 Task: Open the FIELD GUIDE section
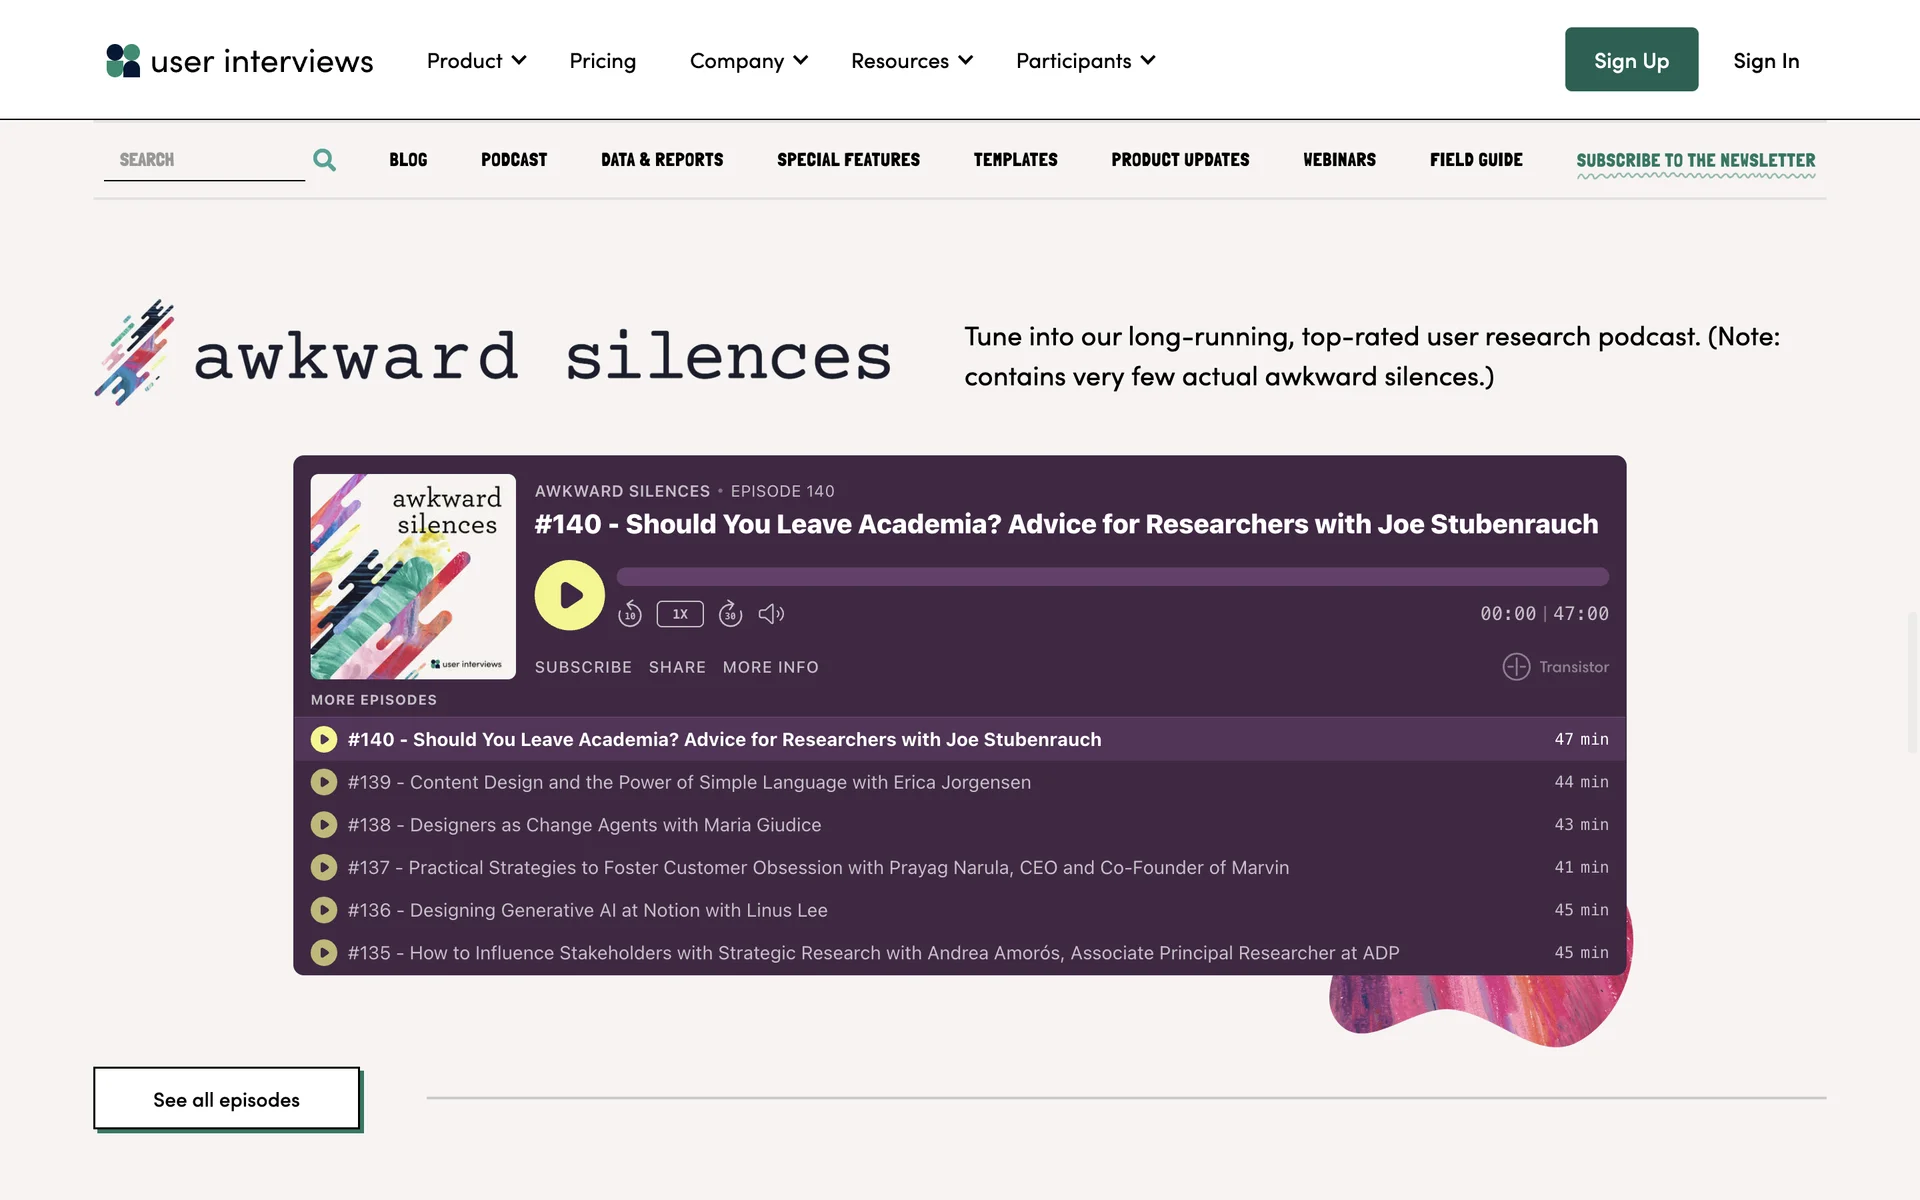pyautogui.click(x=1476, y=160)
